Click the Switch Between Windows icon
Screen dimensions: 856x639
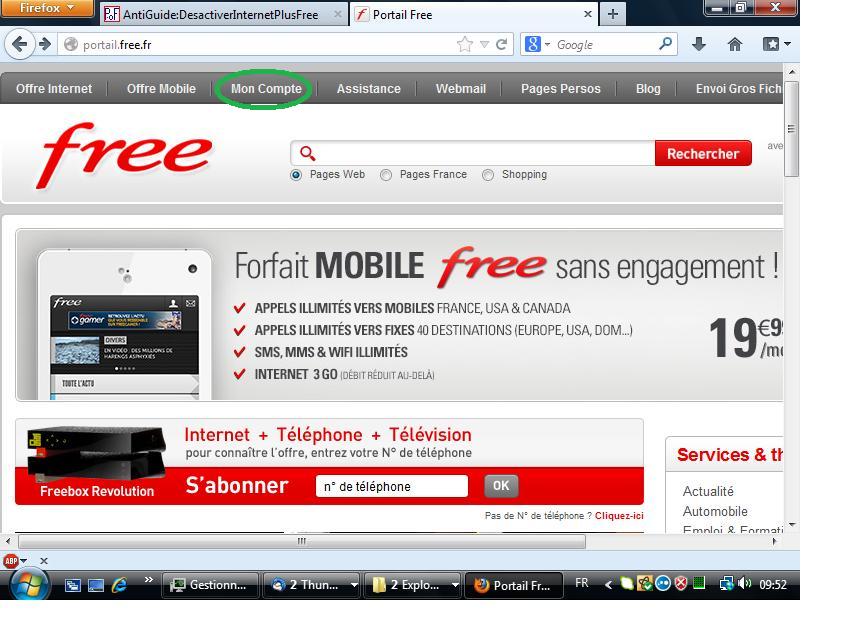point(73,586)
